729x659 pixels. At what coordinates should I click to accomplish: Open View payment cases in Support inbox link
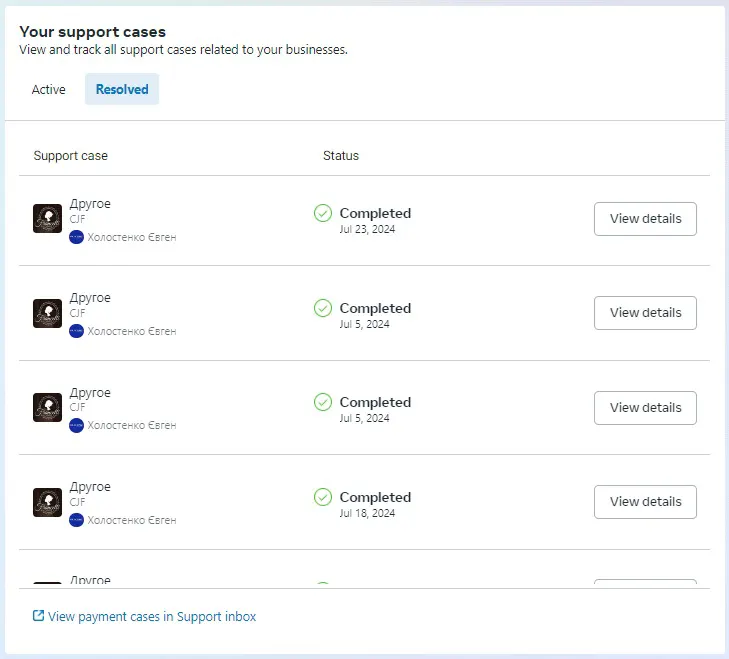pyautogui.click(x=152, y=617)
